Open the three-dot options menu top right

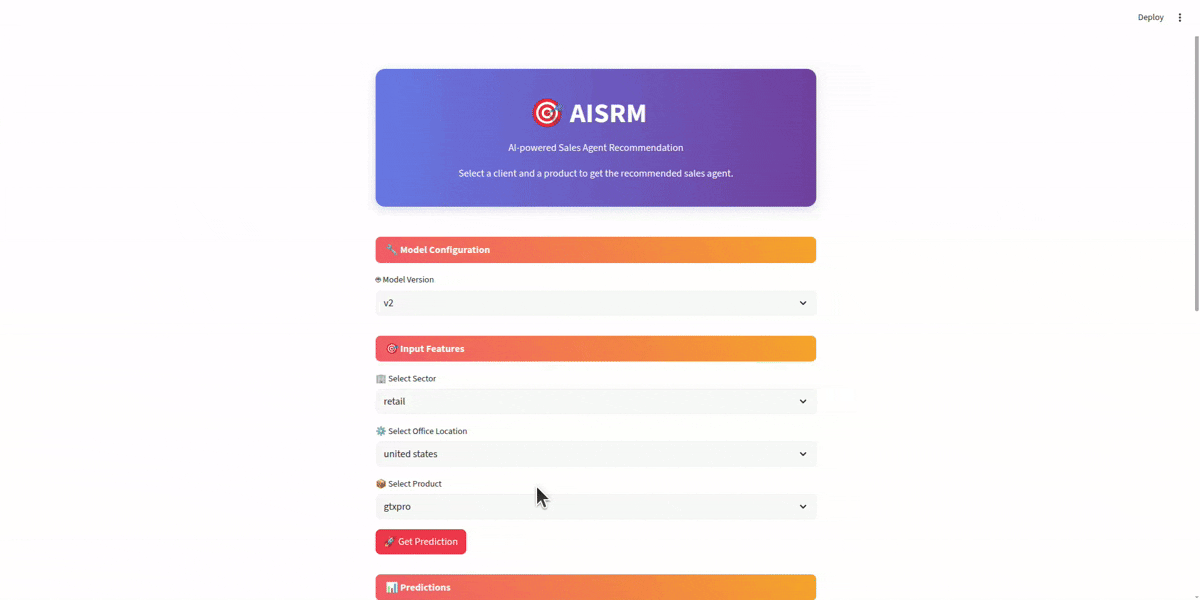[1180, 17]
